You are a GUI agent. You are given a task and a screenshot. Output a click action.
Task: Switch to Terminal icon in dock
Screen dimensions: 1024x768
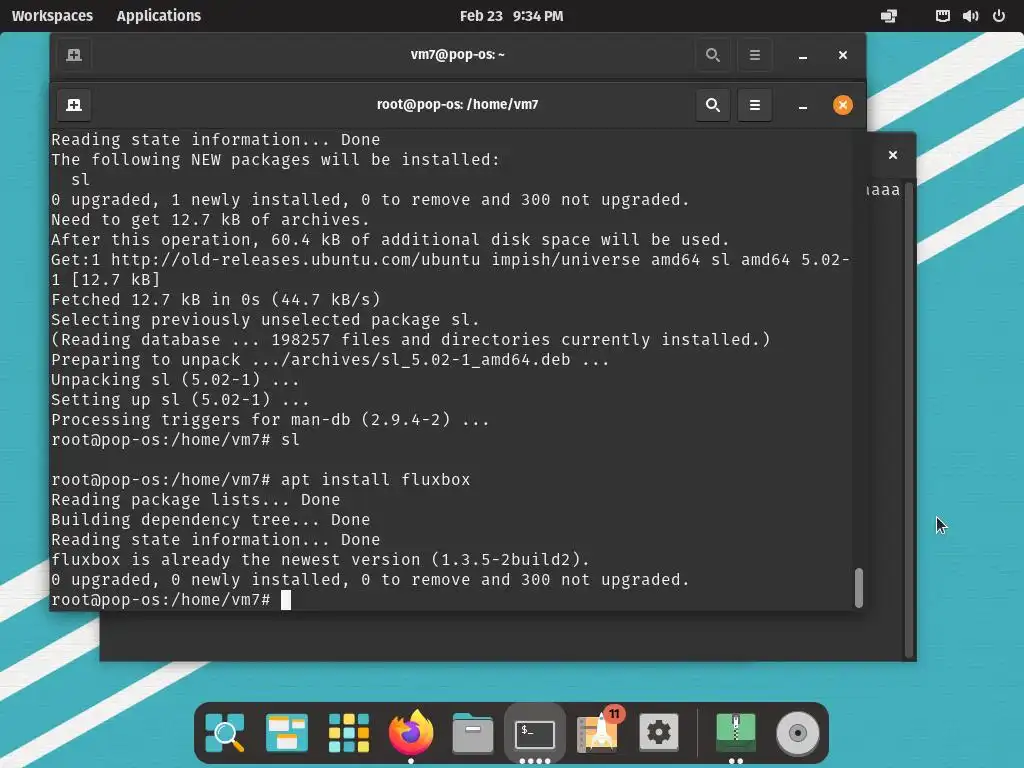click(x=535, y=733)
